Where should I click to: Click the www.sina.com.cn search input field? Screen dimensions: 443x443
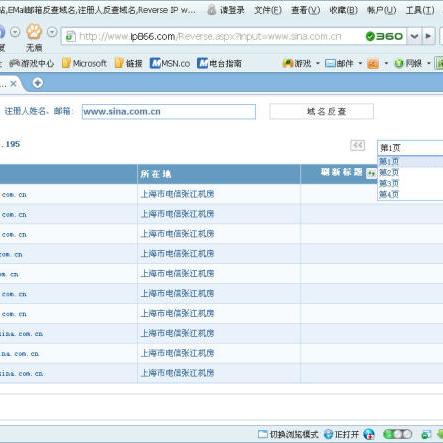tap(169, 111)
